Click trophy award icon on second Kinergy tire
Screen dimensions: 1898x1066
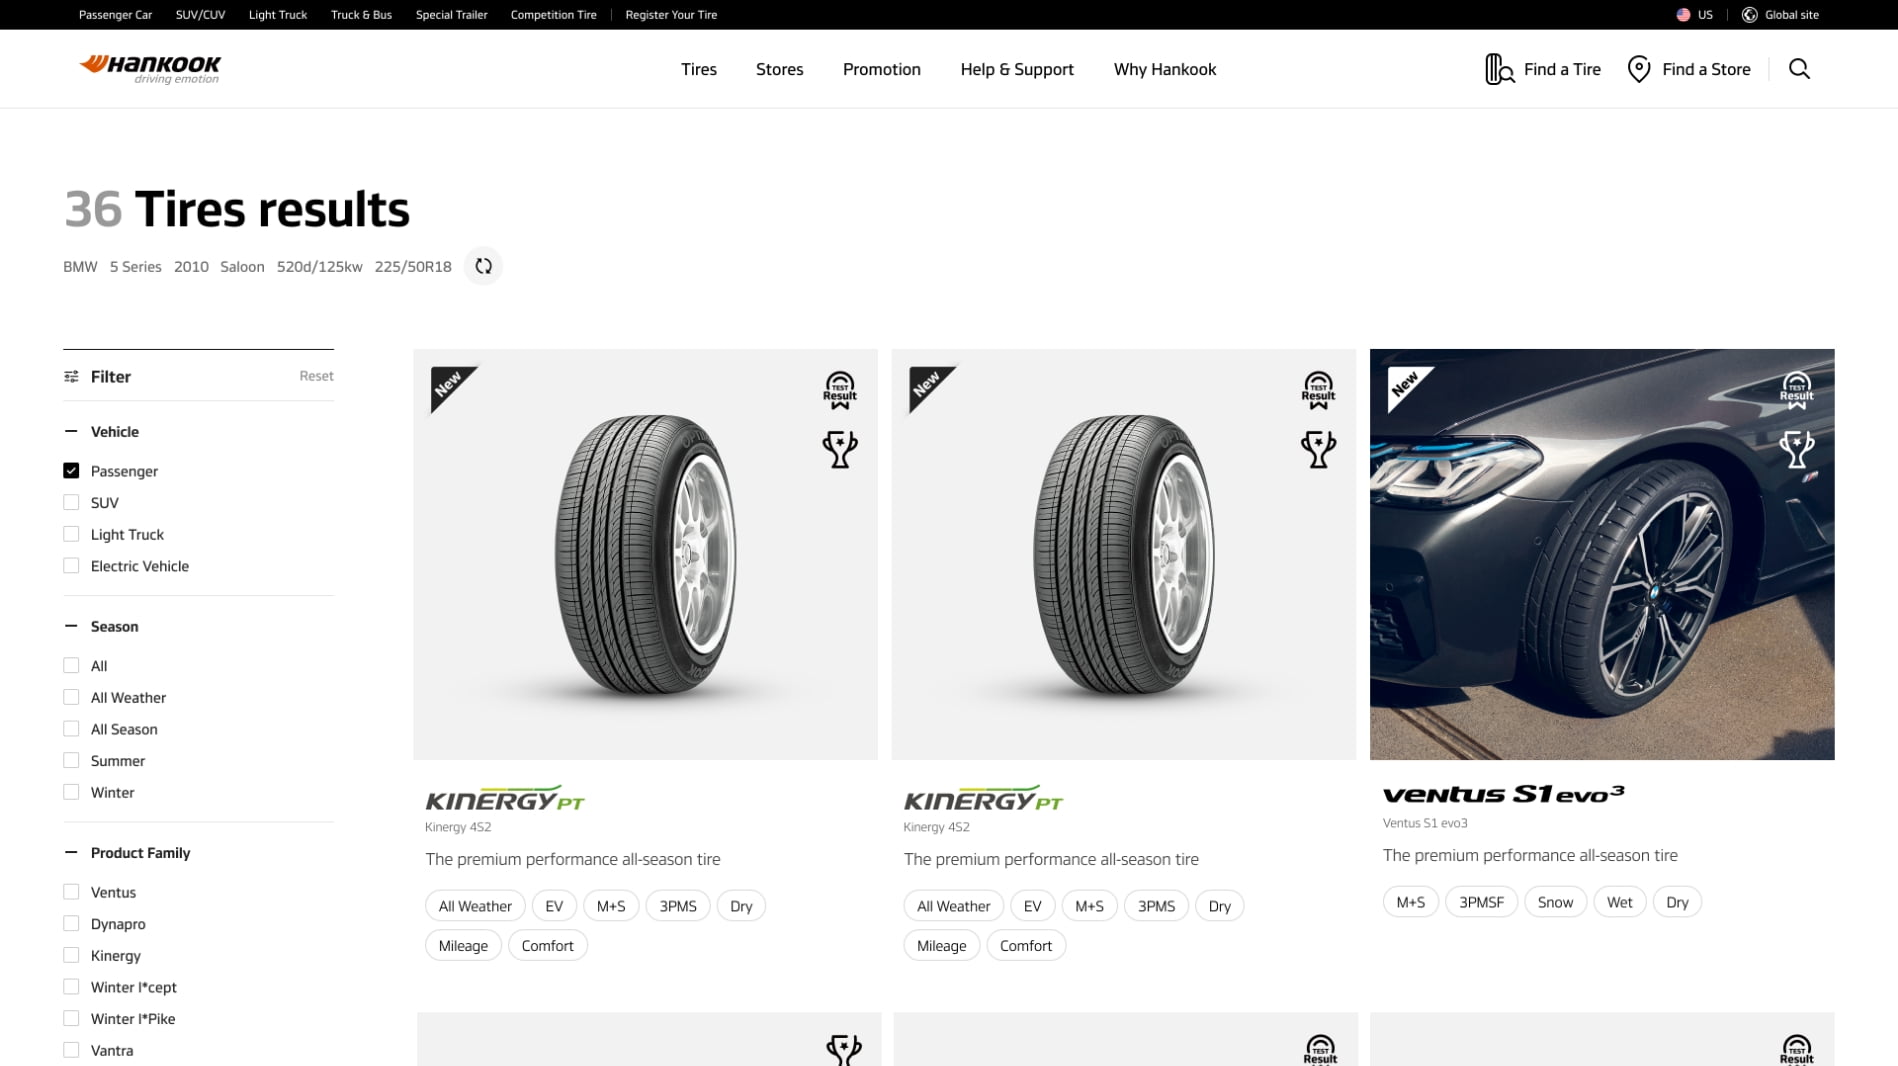(1318, 449)
